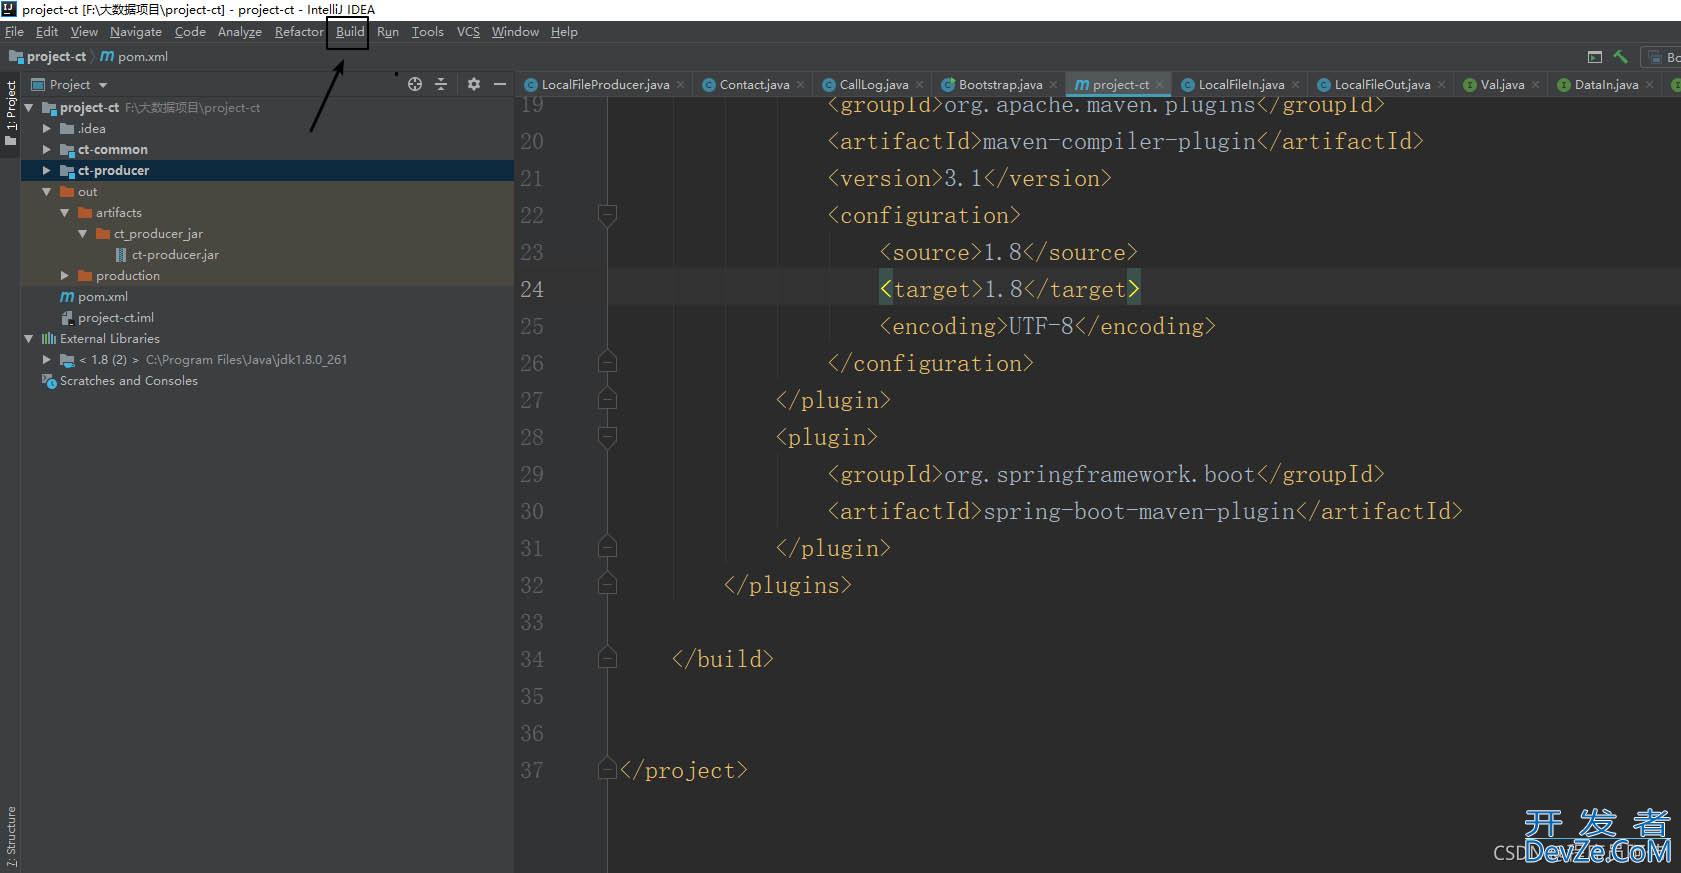
Task: Collapse the ct_producer_jar folder
Action: pos(83,233)
